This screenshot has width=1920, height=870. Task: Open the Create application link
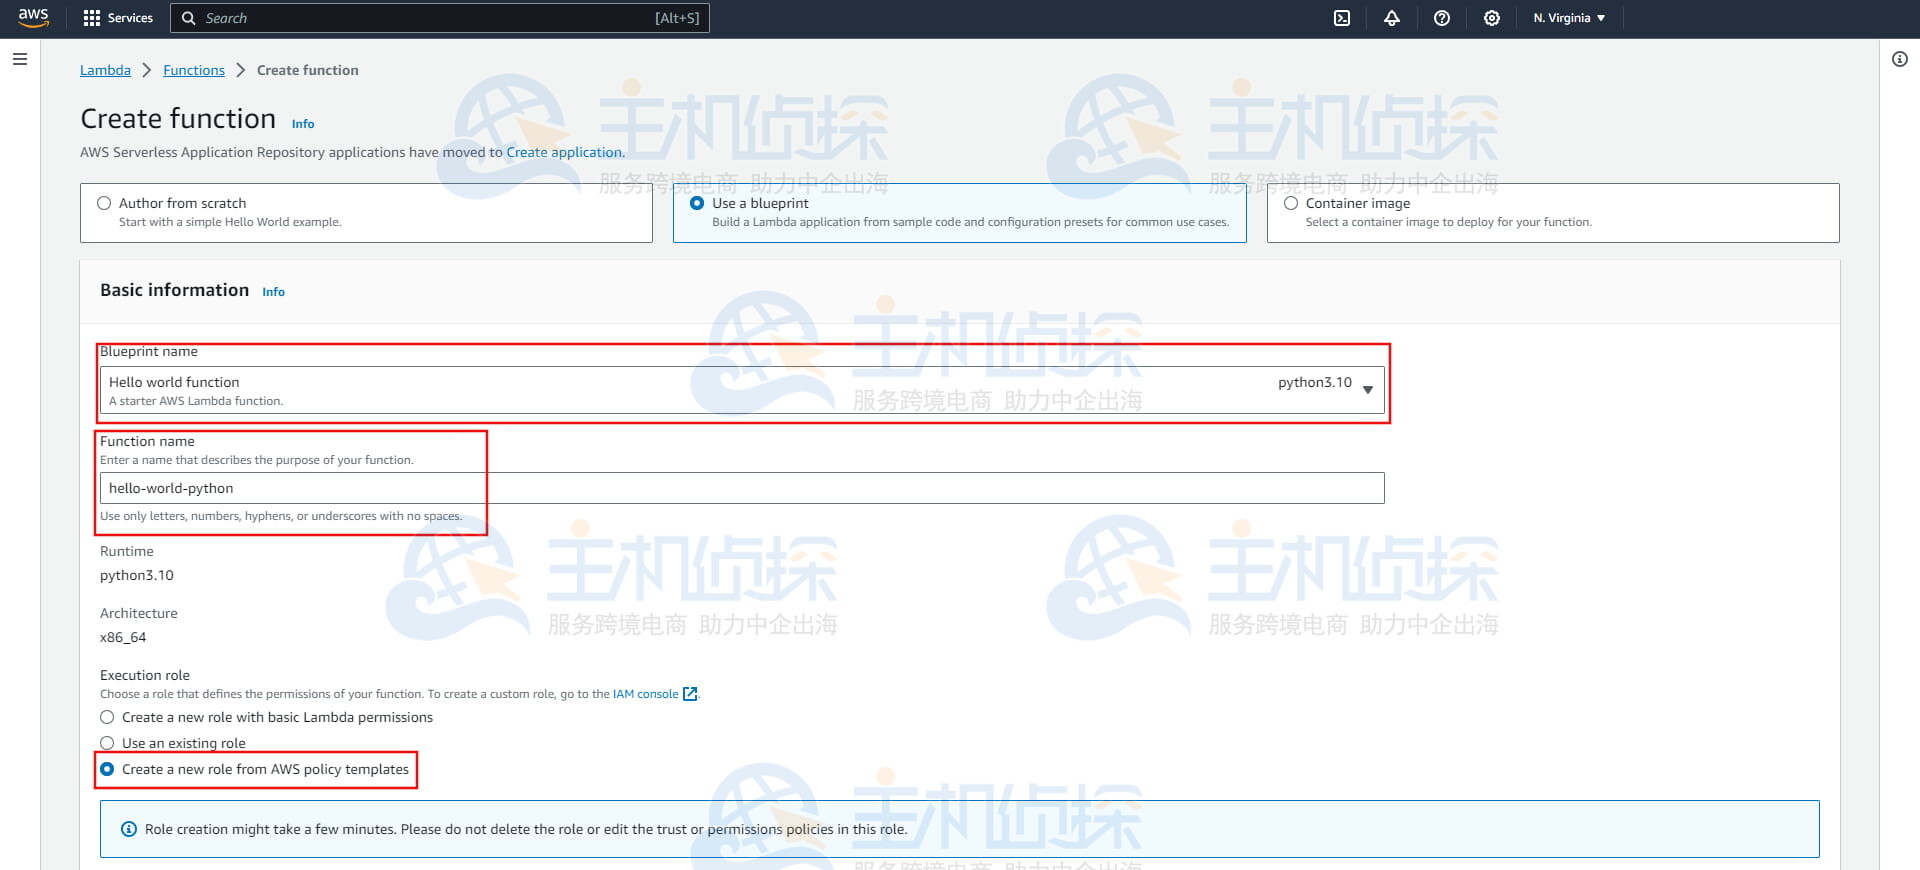564,152
